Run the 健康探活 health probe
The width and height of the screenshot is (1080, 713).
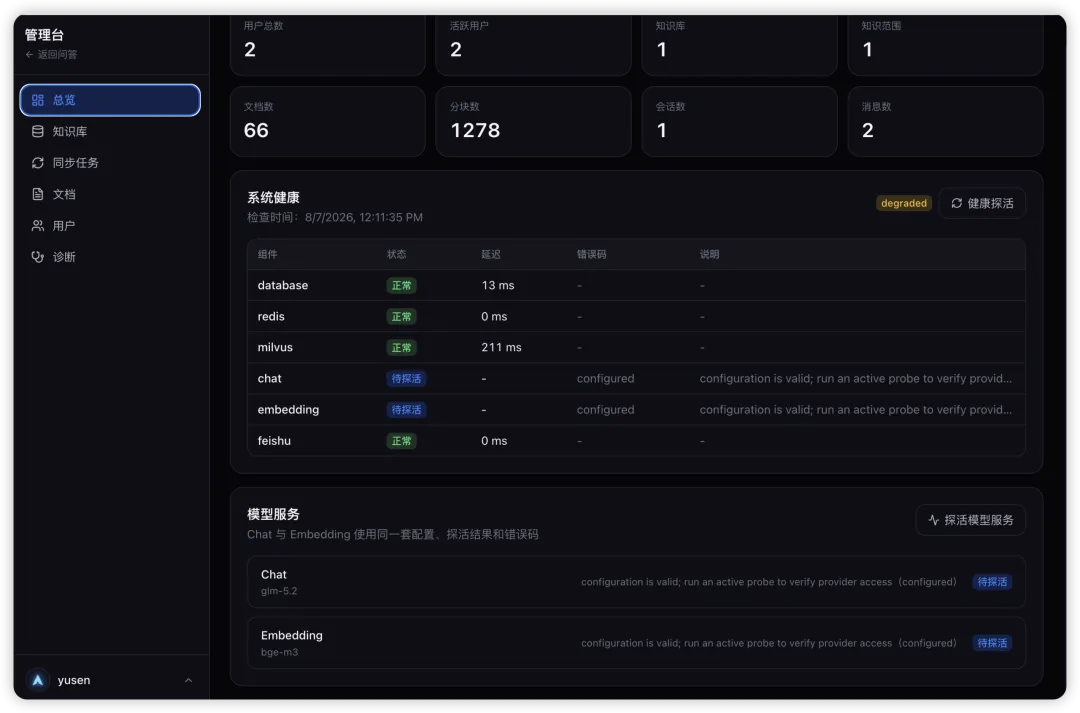pos(982,203)
